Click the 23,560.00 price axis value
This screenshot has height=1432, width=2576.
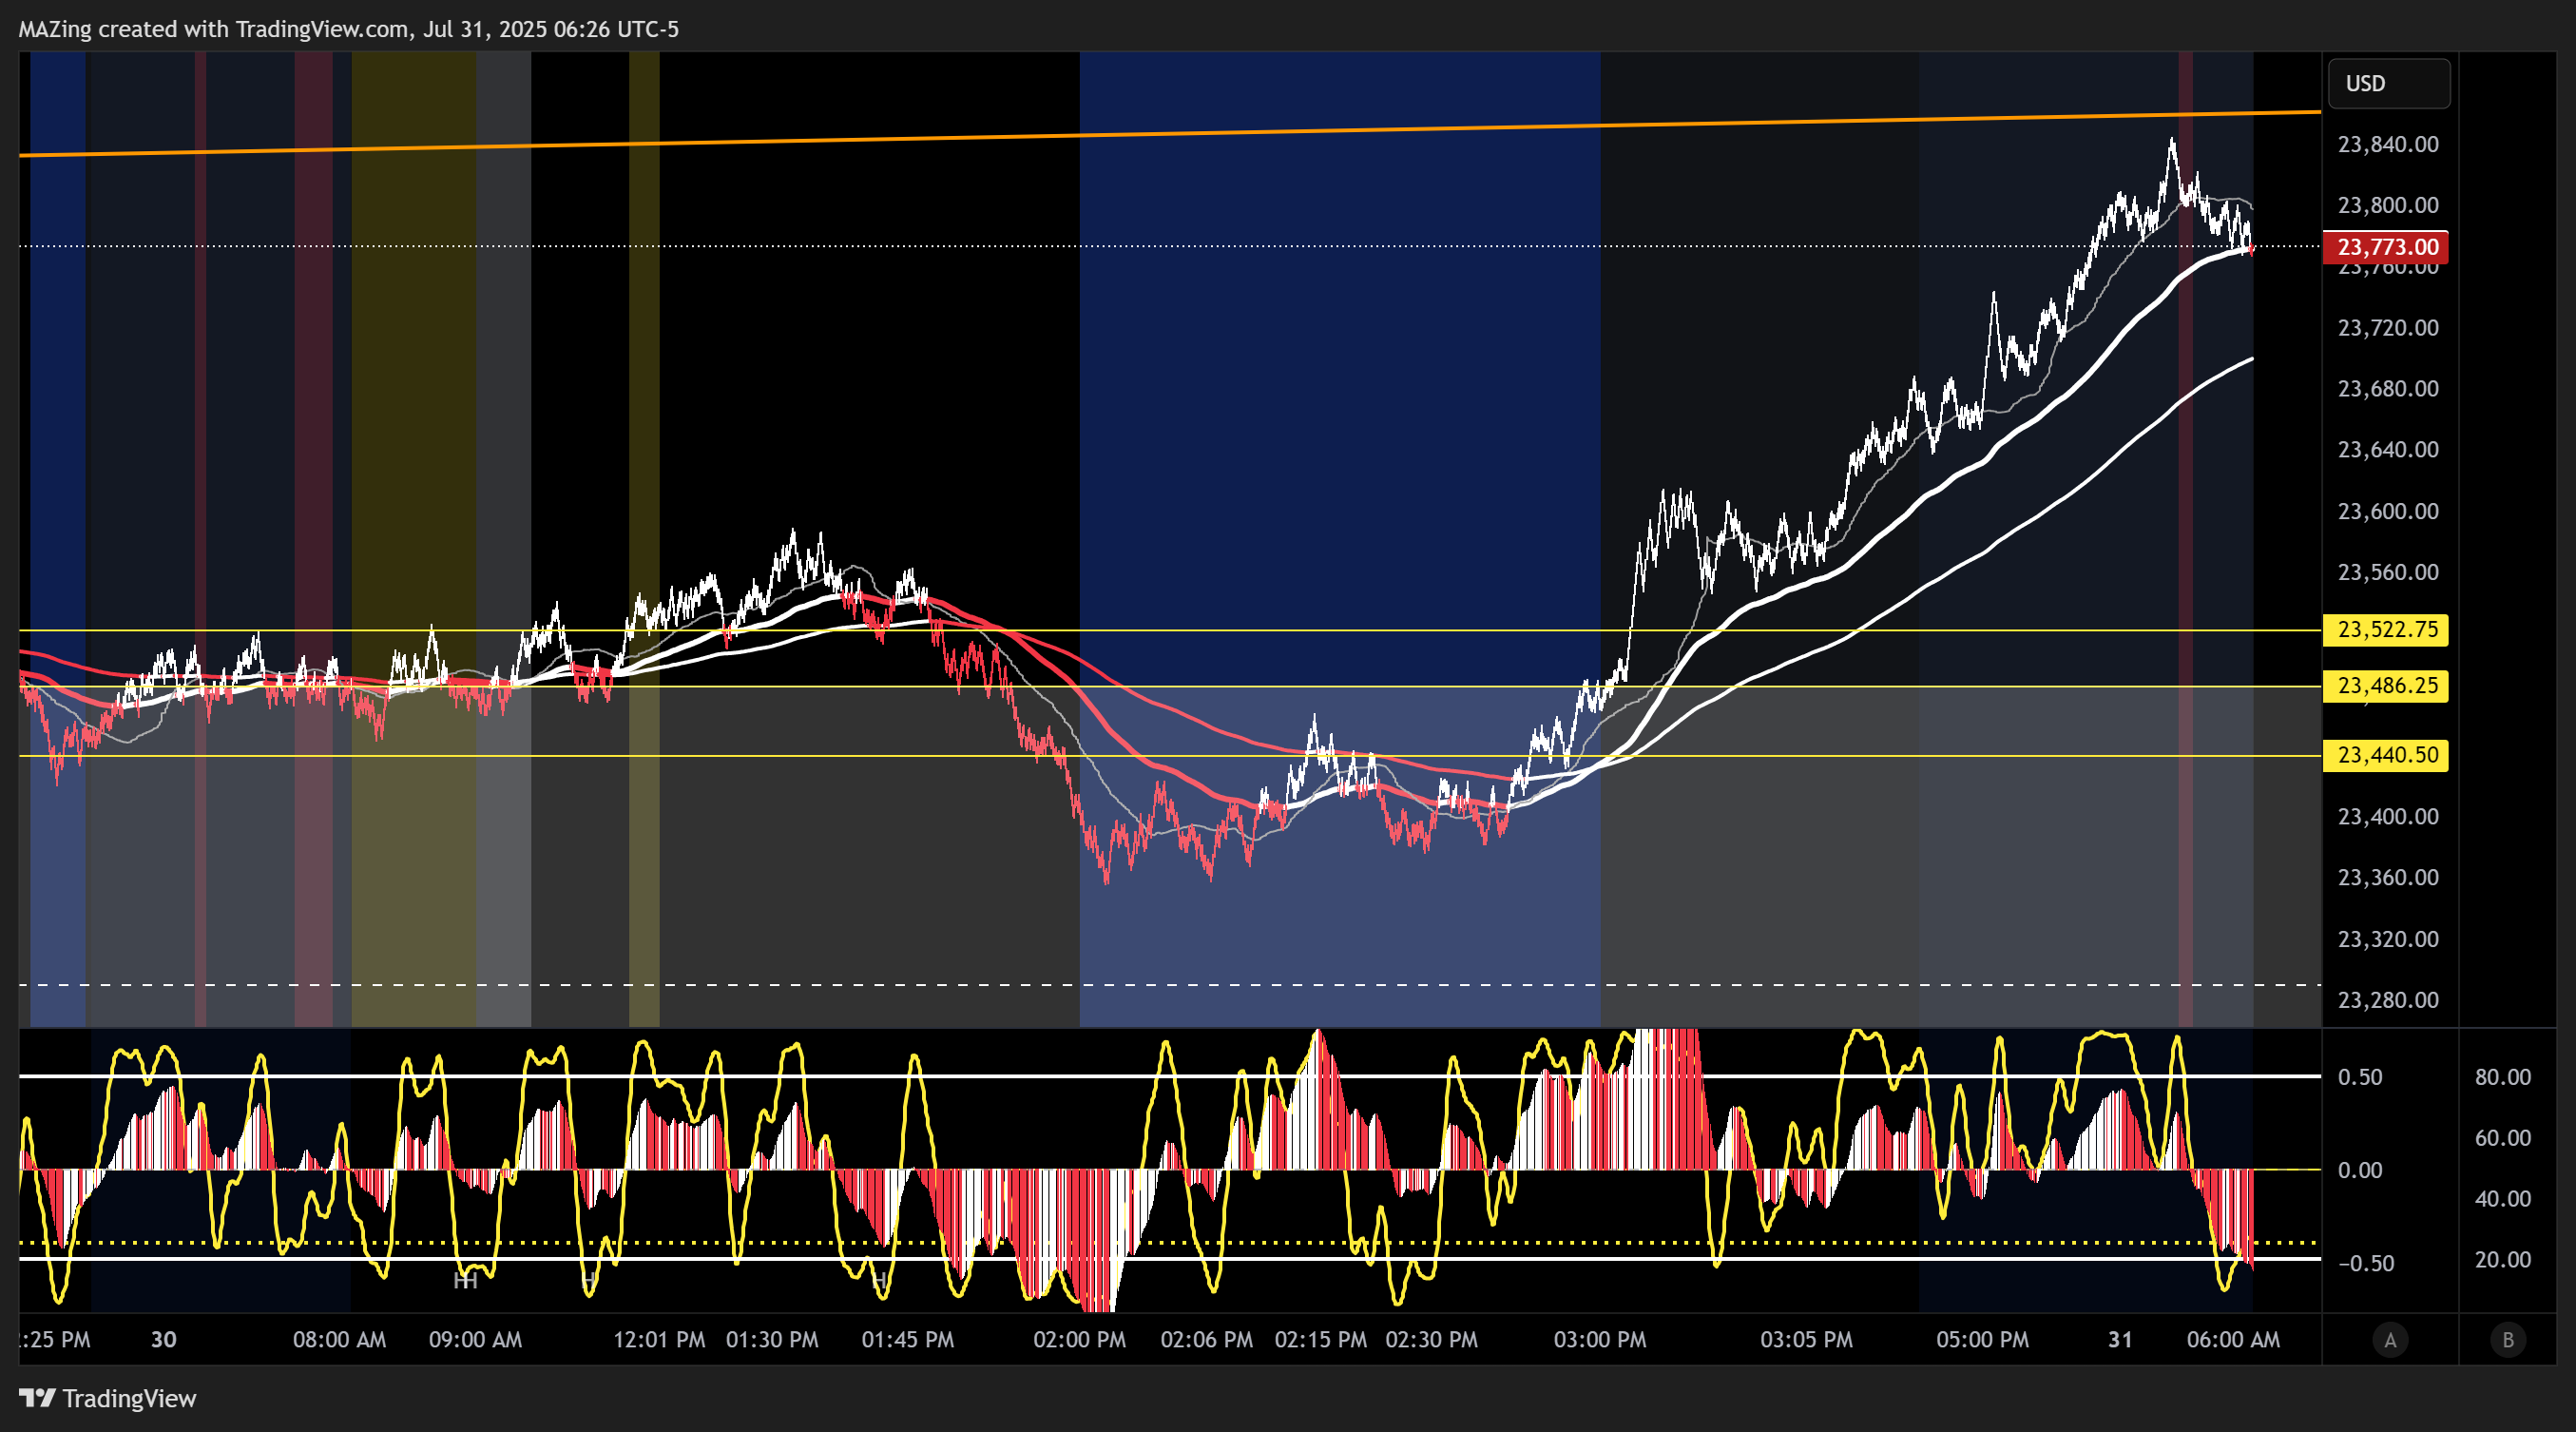(2388, 572)
